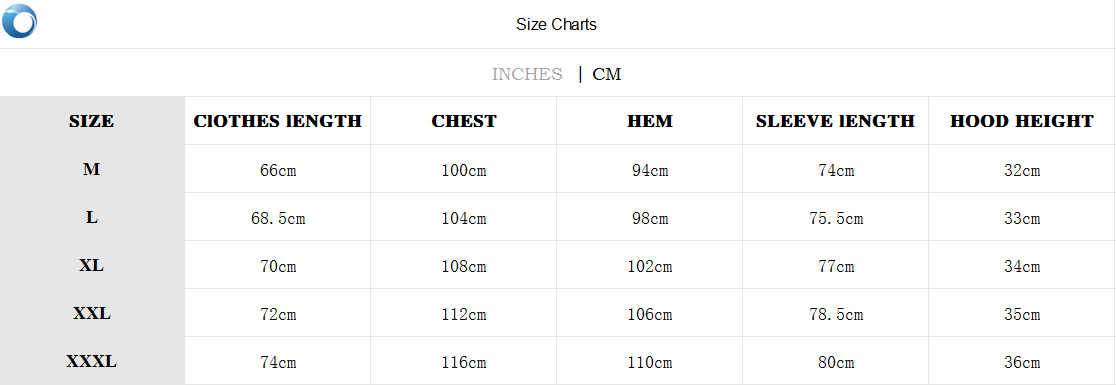Screen dimensions: 1116x385
Task: Click the CLOTHES LENGTH column header
Action: 278,121
